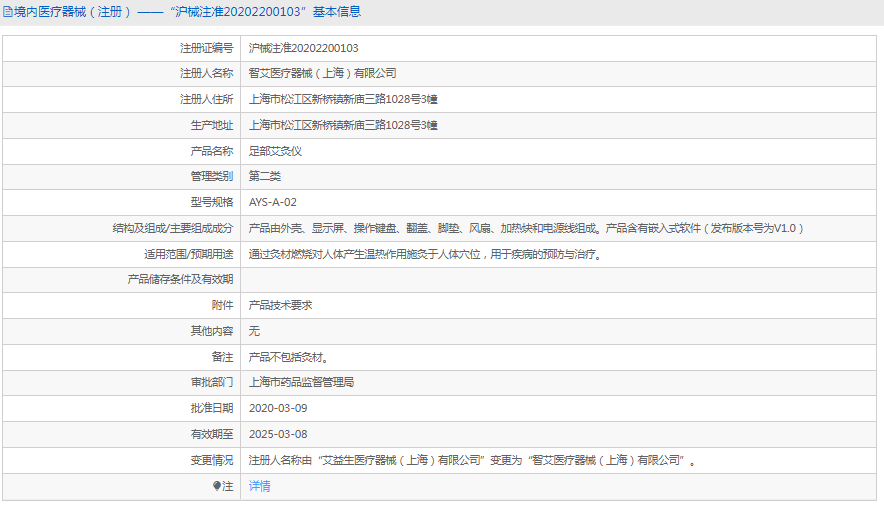Viewport: 884px width, 505px height.
Task: Click the 备注 label
Action: click(x=222, y=357)
